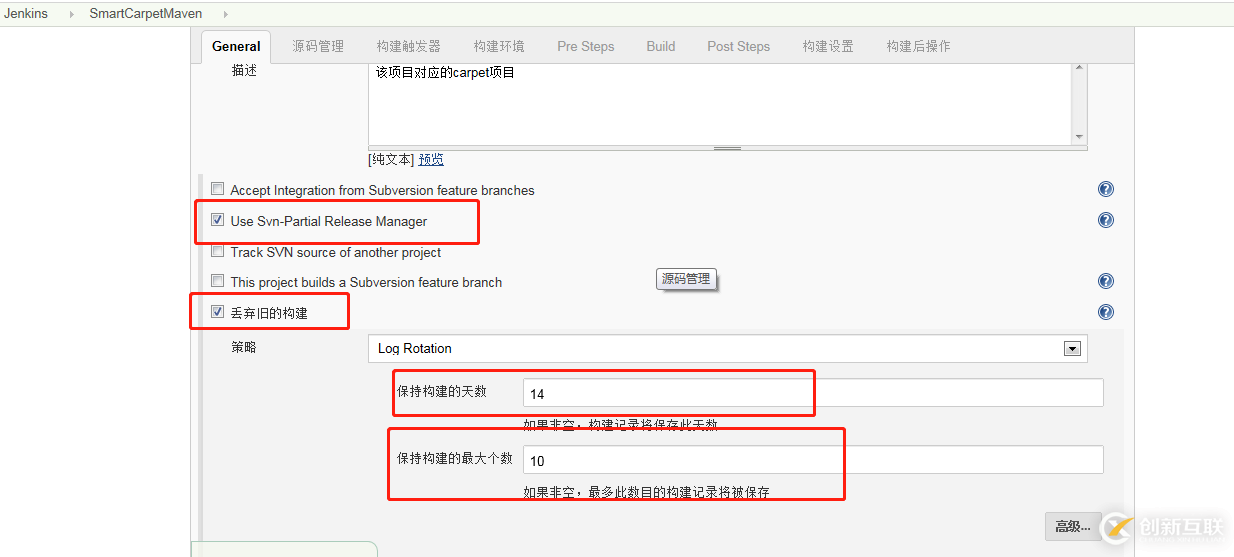This screenshot has width=1234, height=557.
Task: Open the 构建后操作 tab
Action: (918, 46)
